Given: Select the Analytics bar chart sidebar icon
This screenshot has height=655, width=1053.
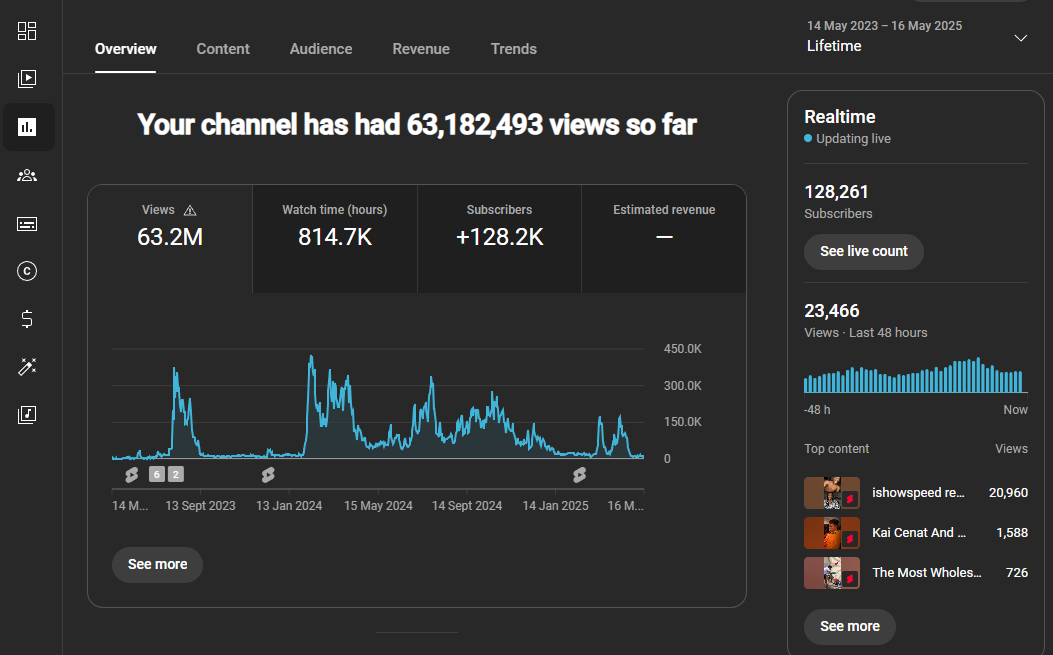Looking at the screenshot, I should click(27, 127).
